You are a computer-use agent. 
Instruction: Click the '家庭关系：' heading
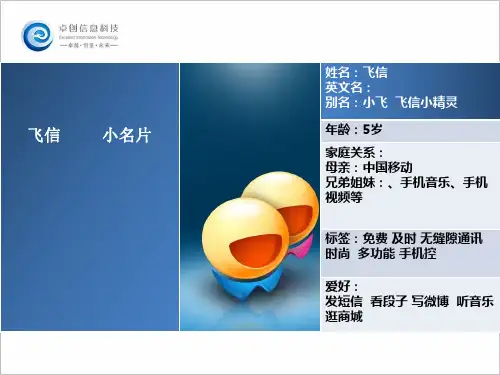pyautogui.click(x=354, y=153)
